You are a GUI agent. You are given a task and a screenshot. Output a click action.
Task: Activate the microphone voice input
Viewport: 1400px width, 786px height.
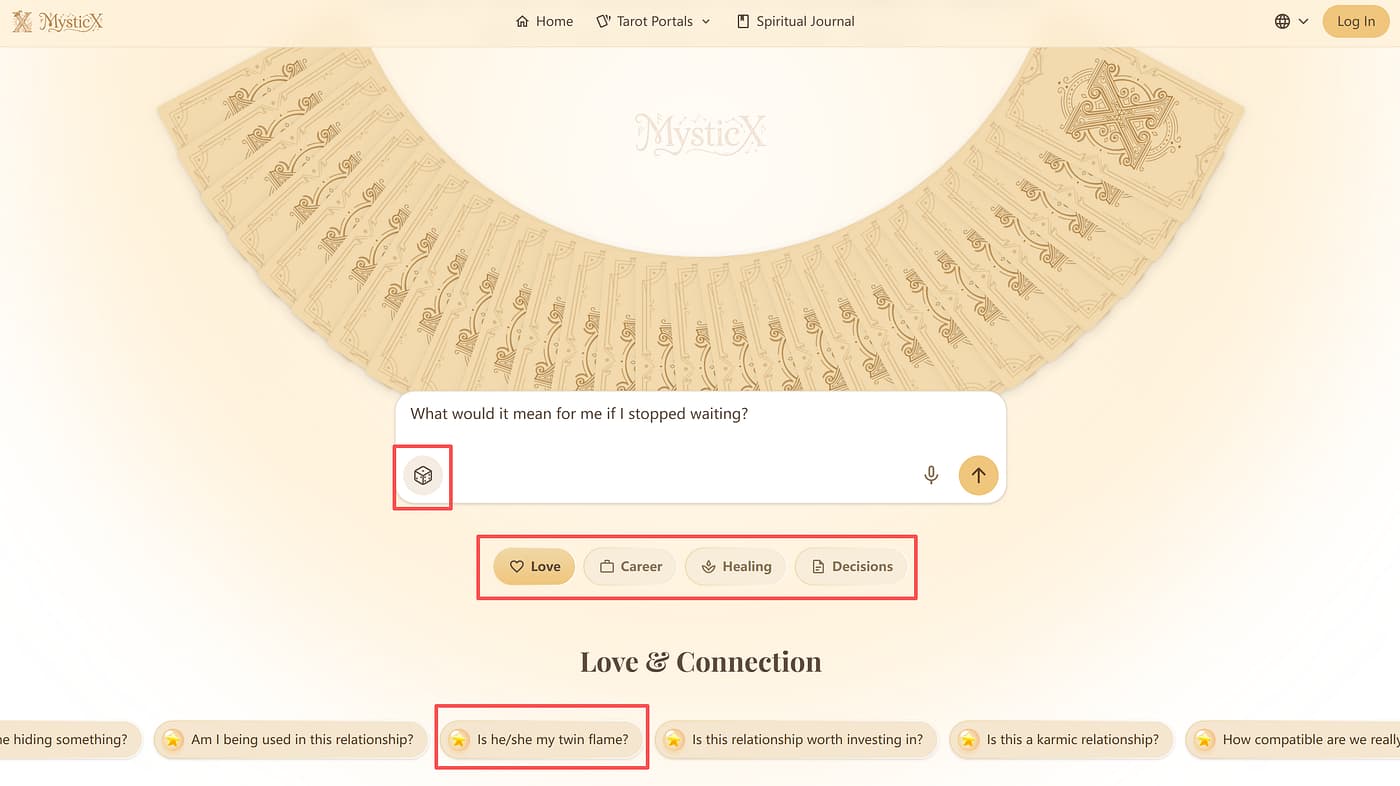click(931, 475)
